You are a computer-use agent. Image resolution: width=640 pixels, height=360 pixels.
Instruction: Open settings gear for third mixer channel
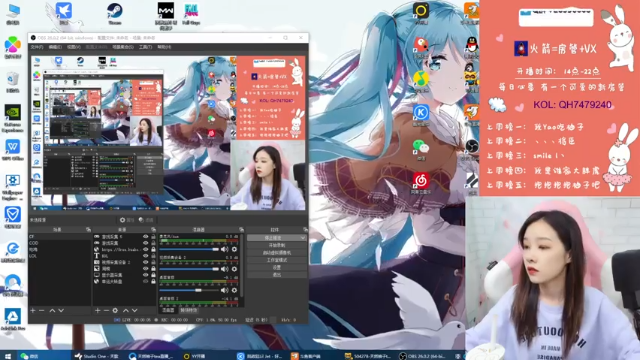234,290
